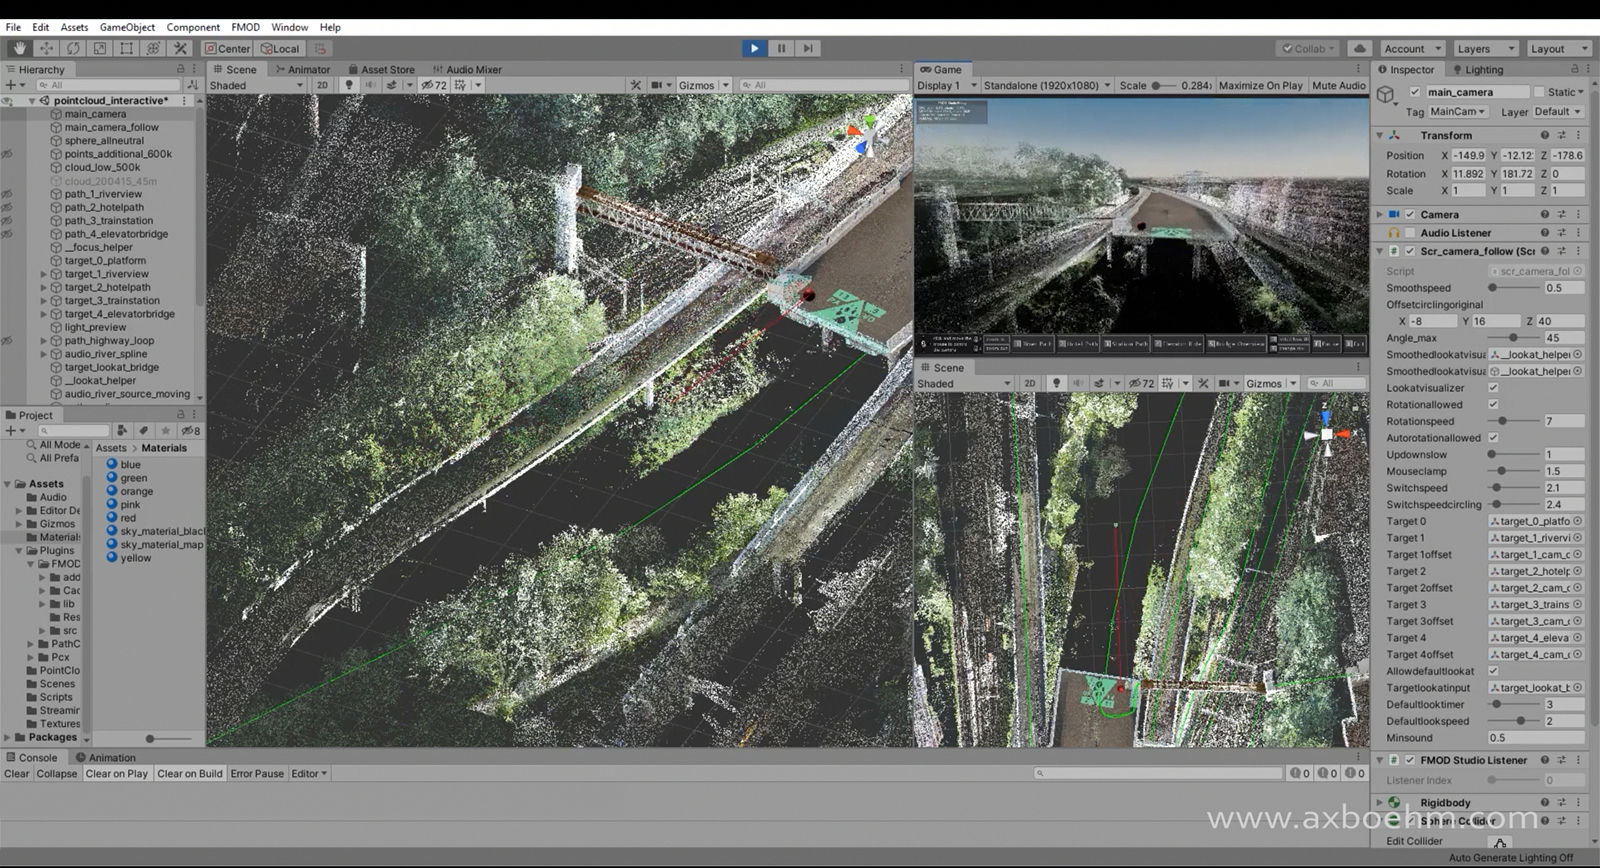Image resolution: width=1600 pixels, height=868 pixels.
Task: Select the Move tool
Action: point(46,48)
